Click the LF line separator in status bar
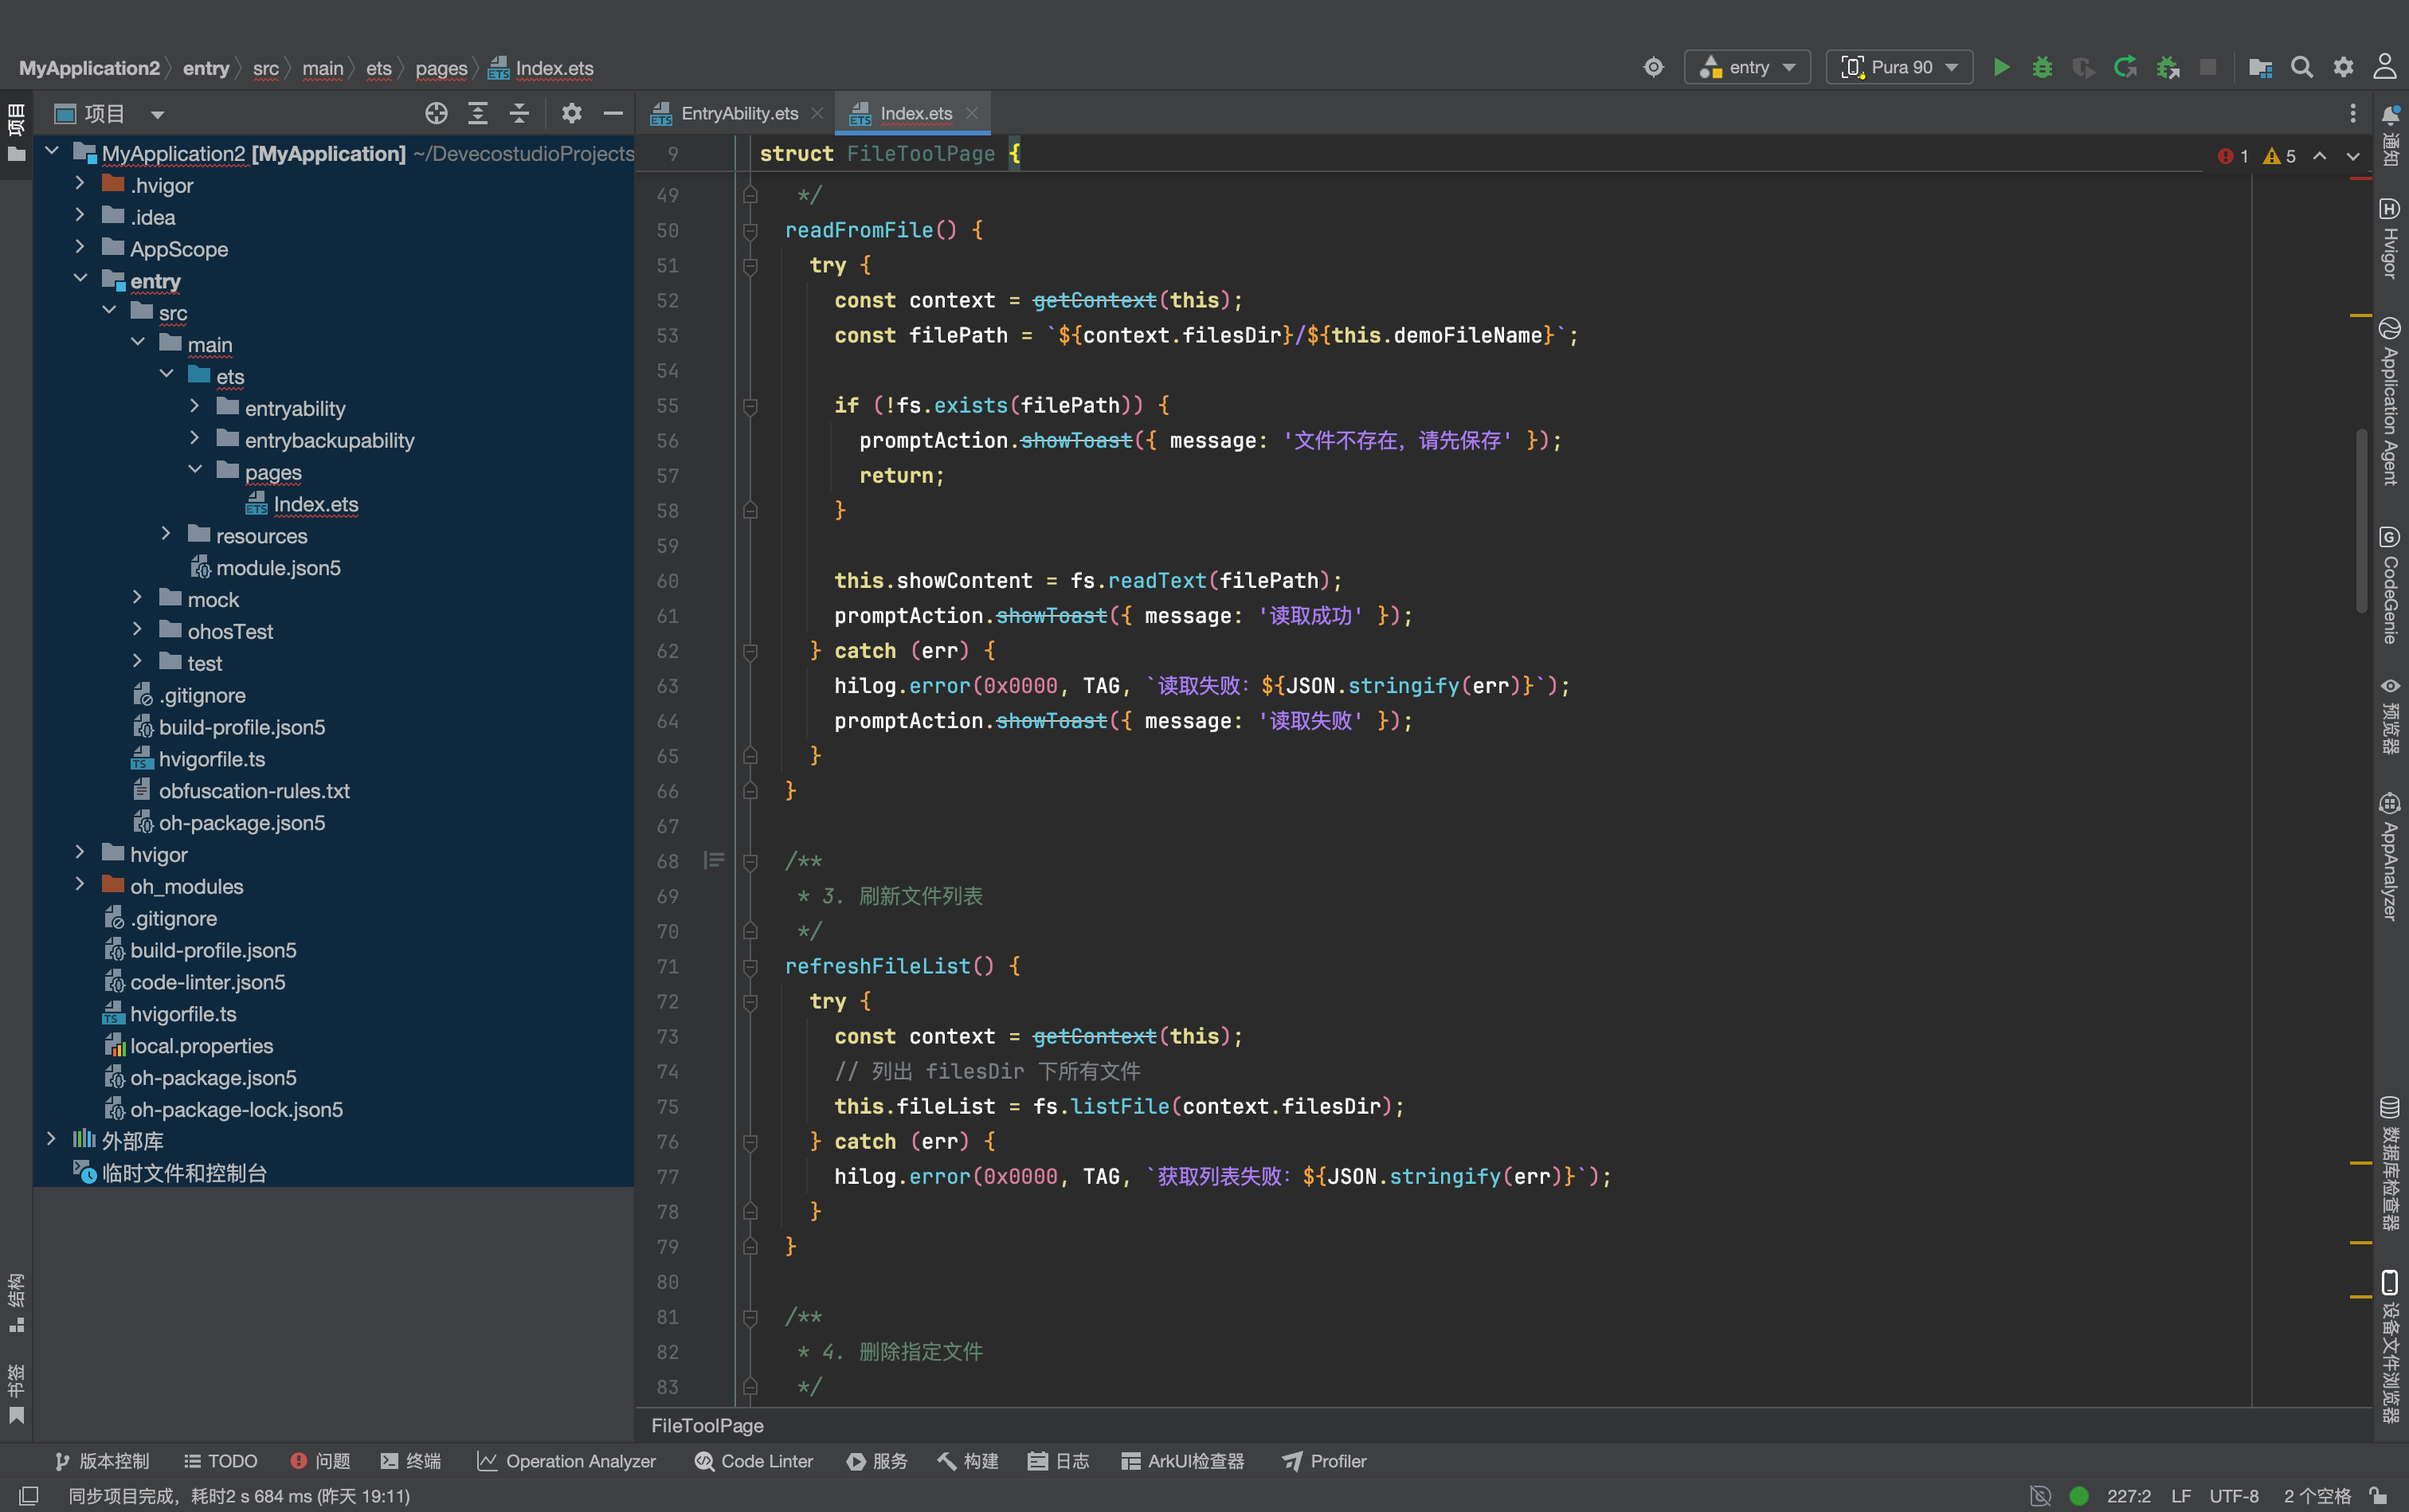The height and width of the screenshot is (1512, 2409). tap(2181, 1496)
